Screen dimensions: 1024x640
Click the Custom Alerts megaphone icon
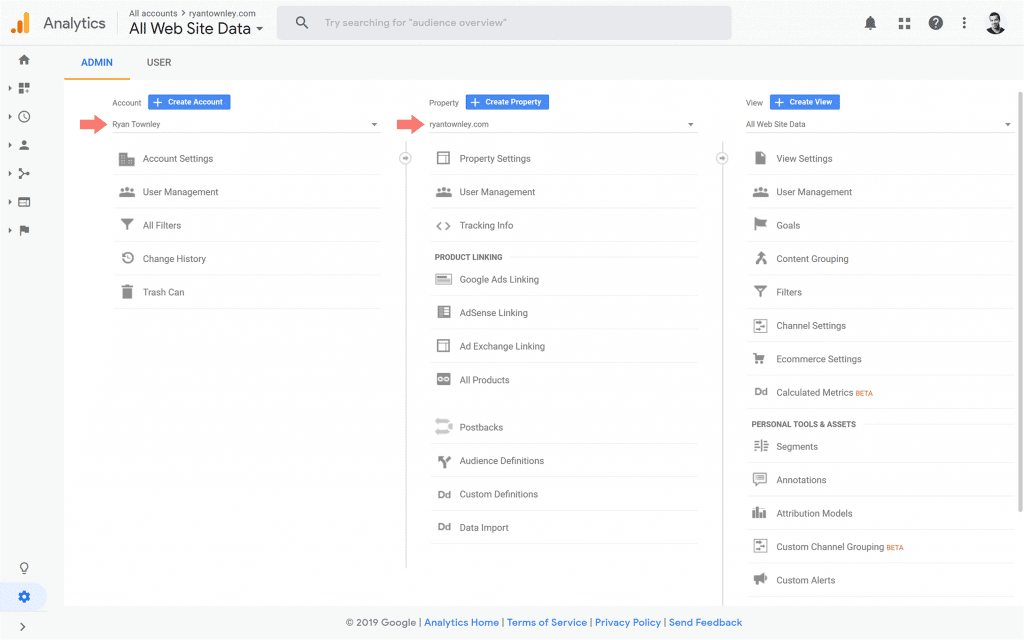[760, 579]
